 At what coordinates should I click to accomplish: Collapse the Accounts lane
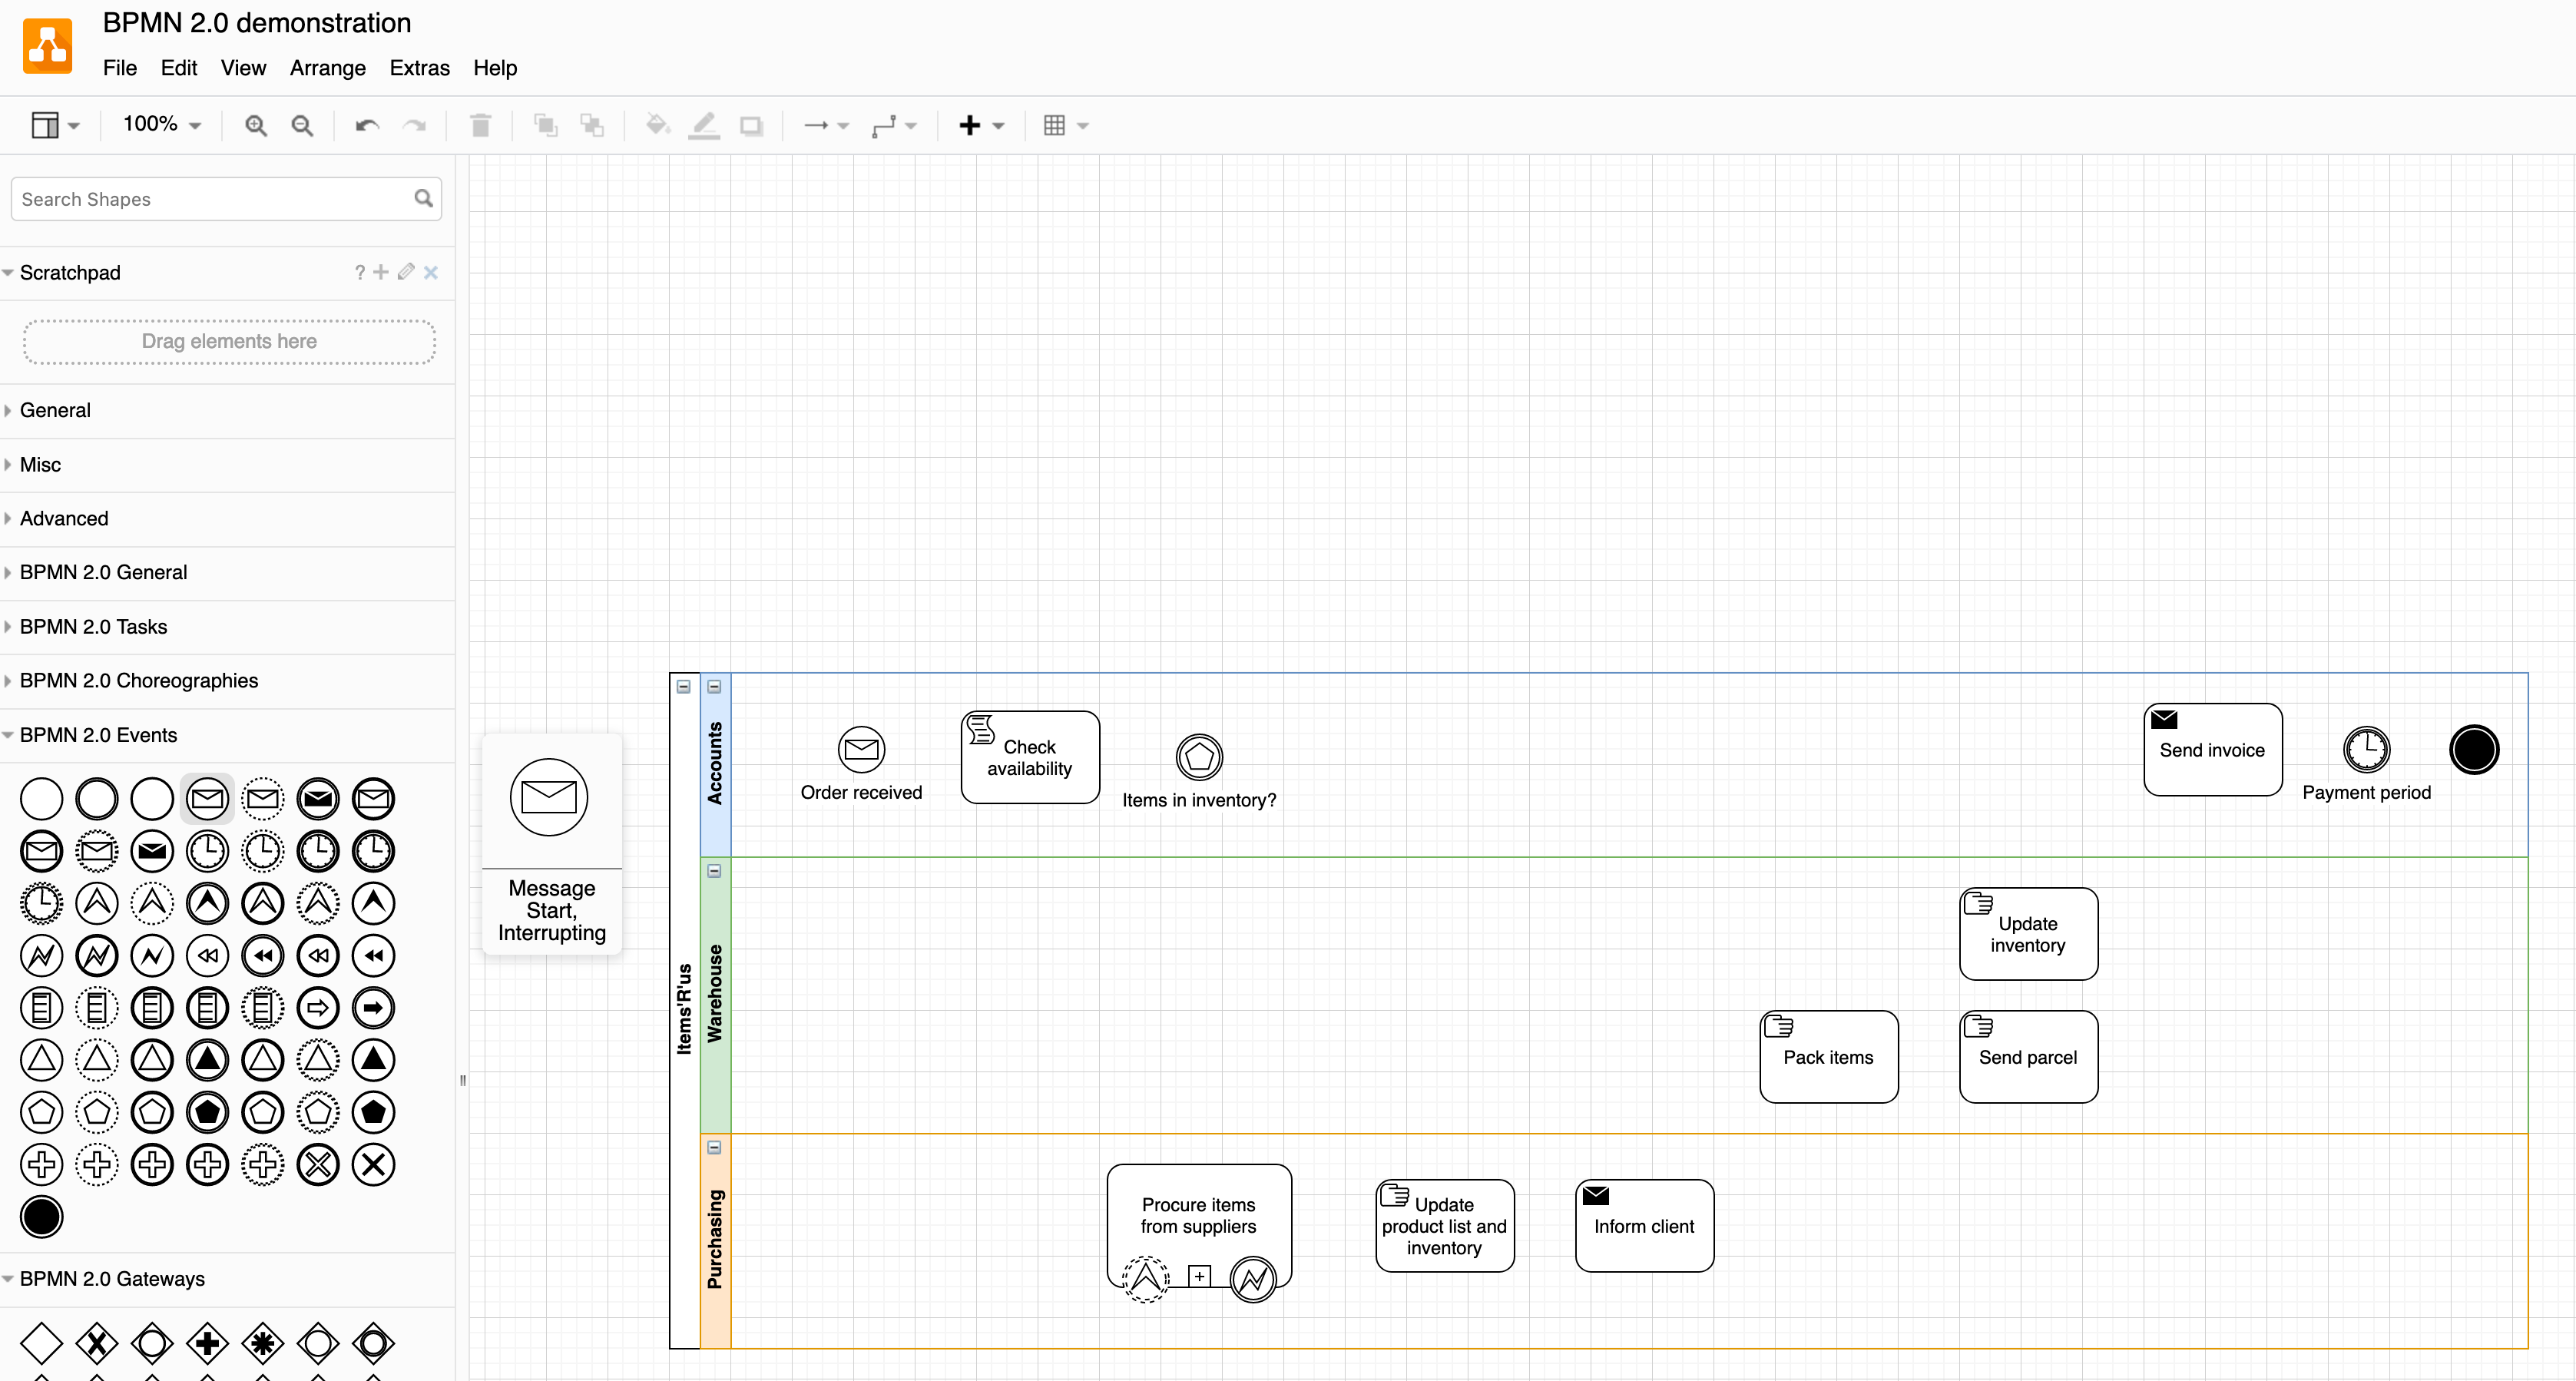(715, 687)
